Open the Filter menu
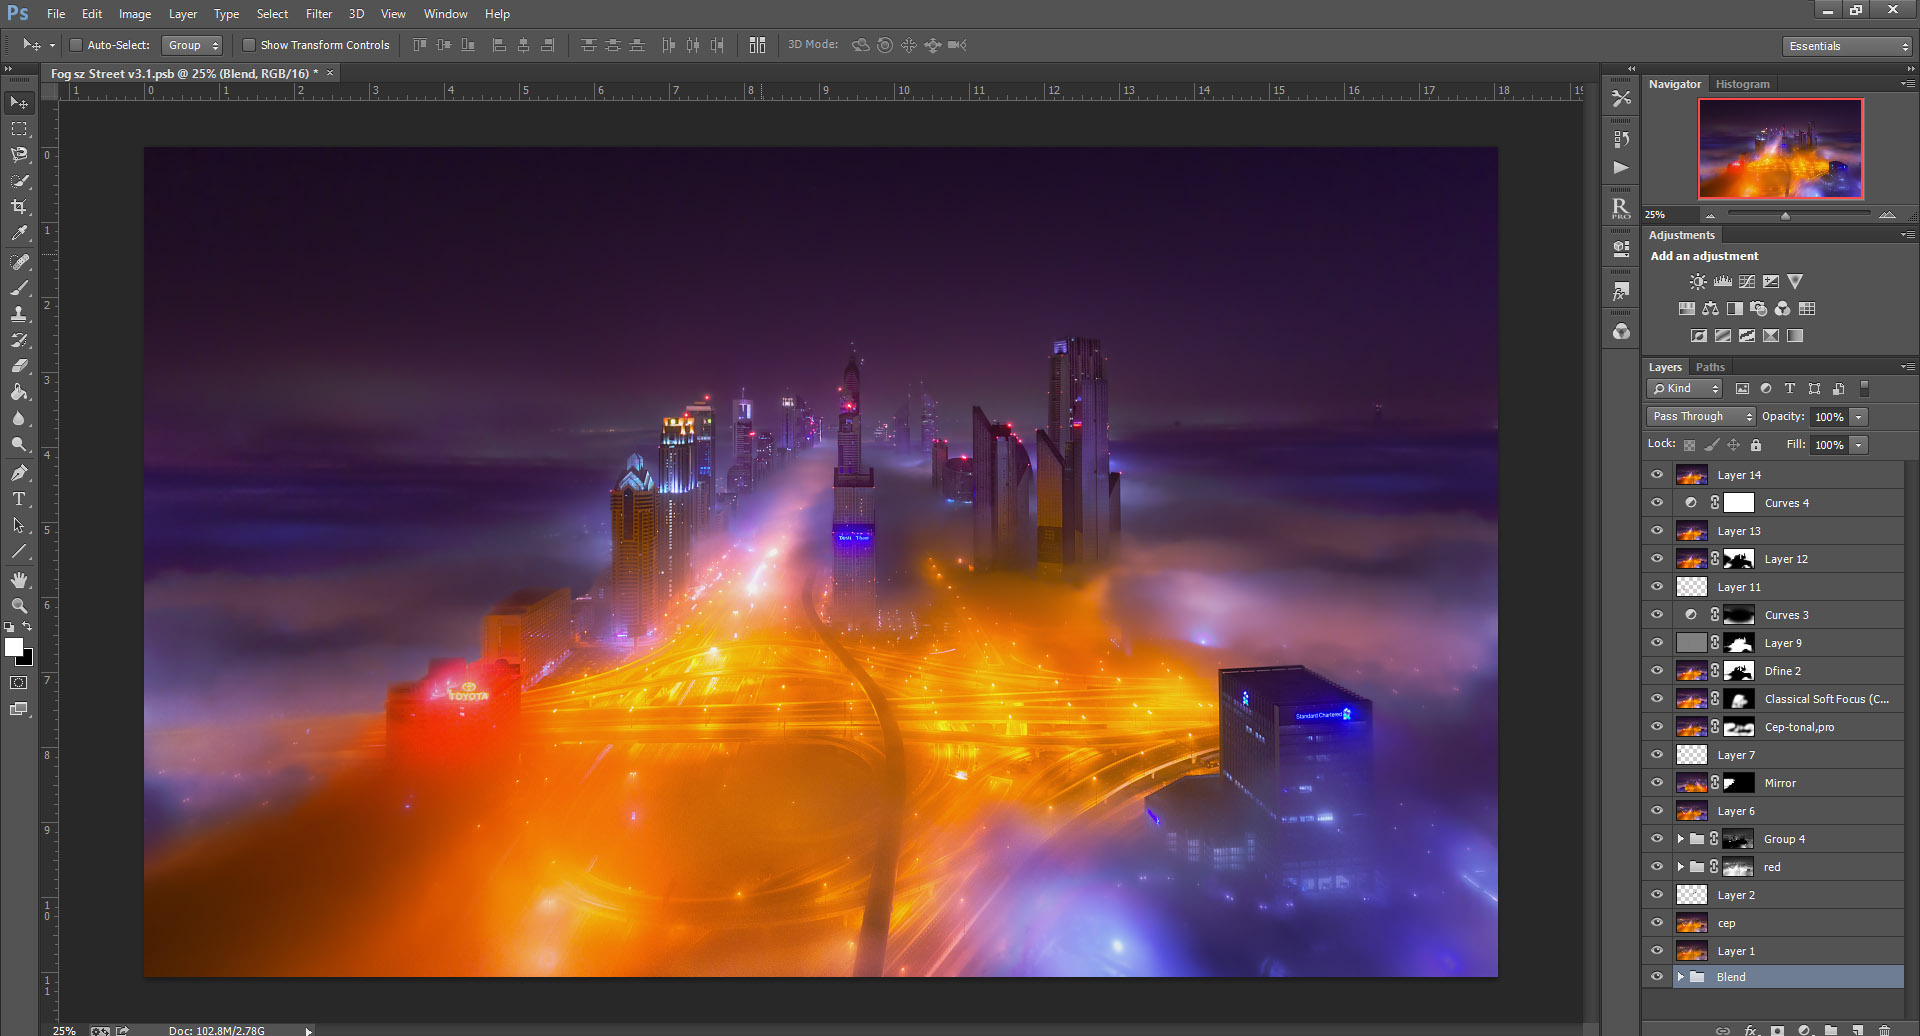This screenshot has height=1036, width=1920. coord(319,14)
